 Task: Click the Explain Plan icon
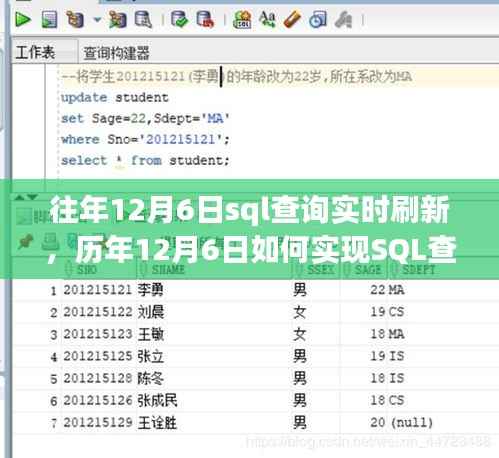pos(75,20)
